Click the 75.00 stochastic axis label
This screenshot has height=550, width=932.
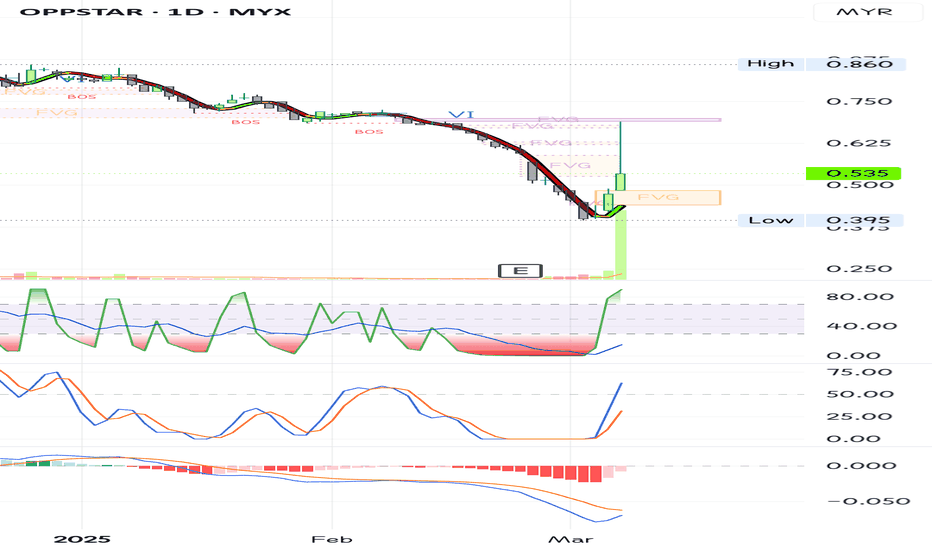point(859,372)
